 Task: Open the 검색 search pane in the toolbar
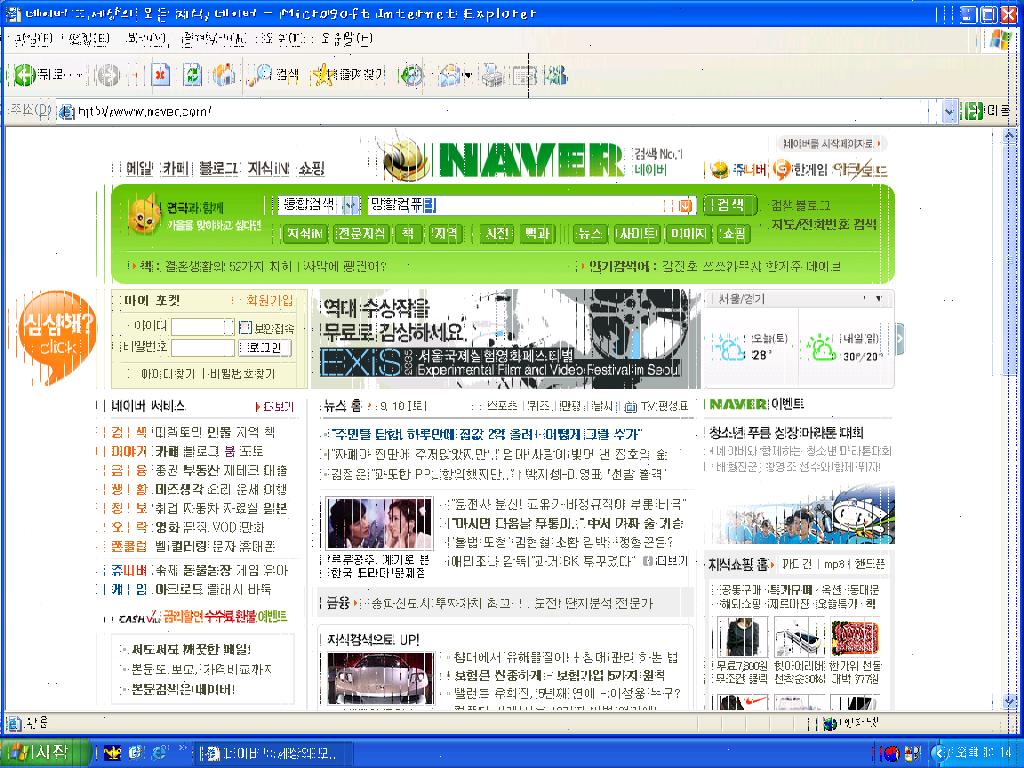pos(274,76)
